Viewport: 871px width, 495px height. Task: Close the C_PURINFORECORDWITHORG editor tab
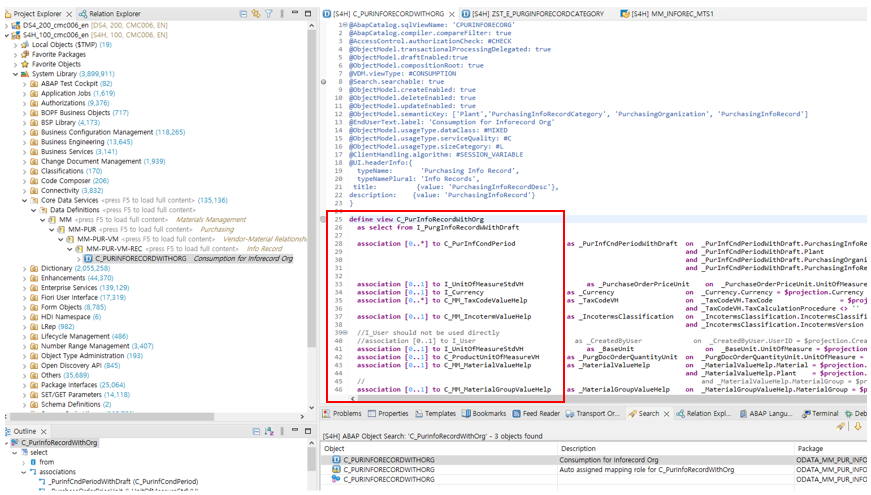452,14
